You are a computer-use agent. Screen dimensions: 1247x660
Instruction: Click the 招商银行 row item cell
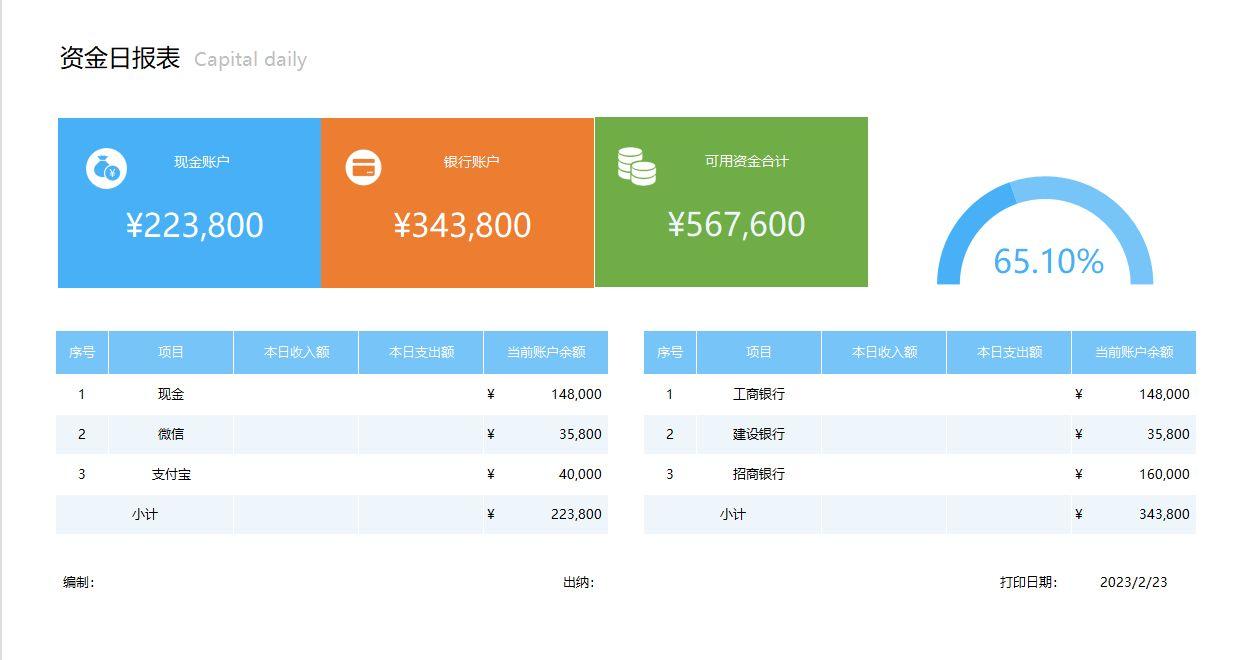(x=758, y=474)
